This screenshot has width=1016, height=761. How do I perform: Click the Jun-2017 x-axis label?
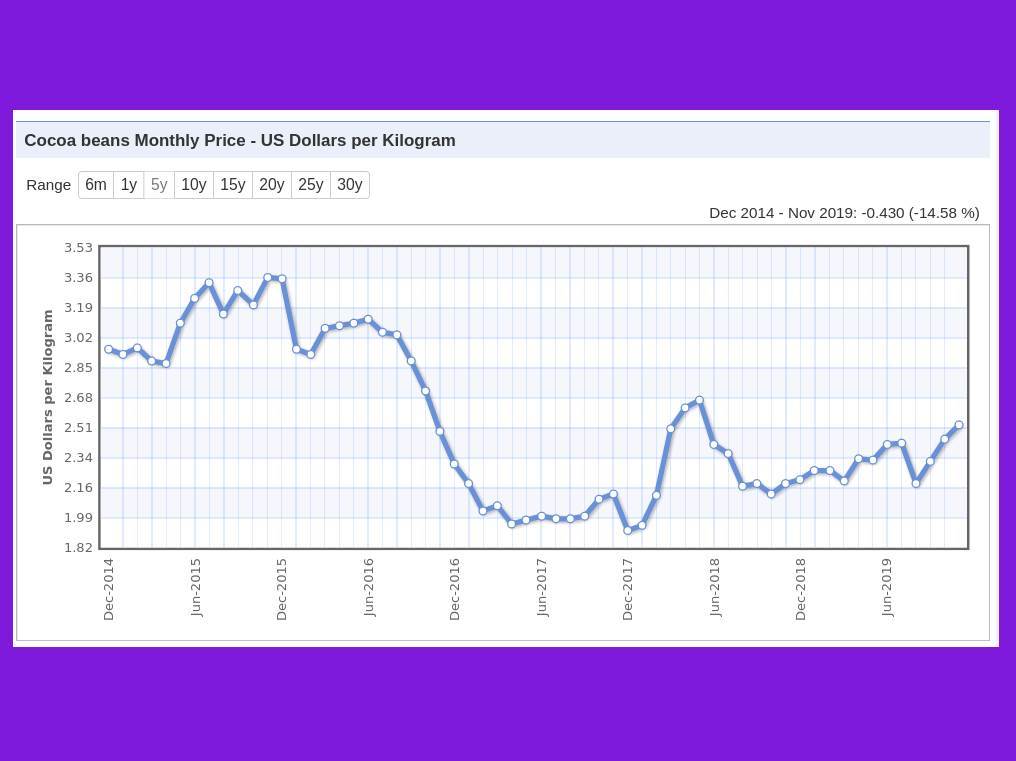click(x=542, y=588)
